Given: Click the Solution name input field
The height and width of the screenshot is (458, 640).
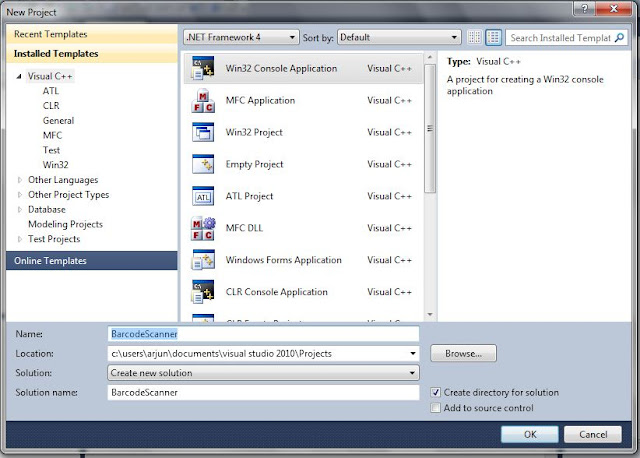Looking at the screenshot, I should pos(263,392).
